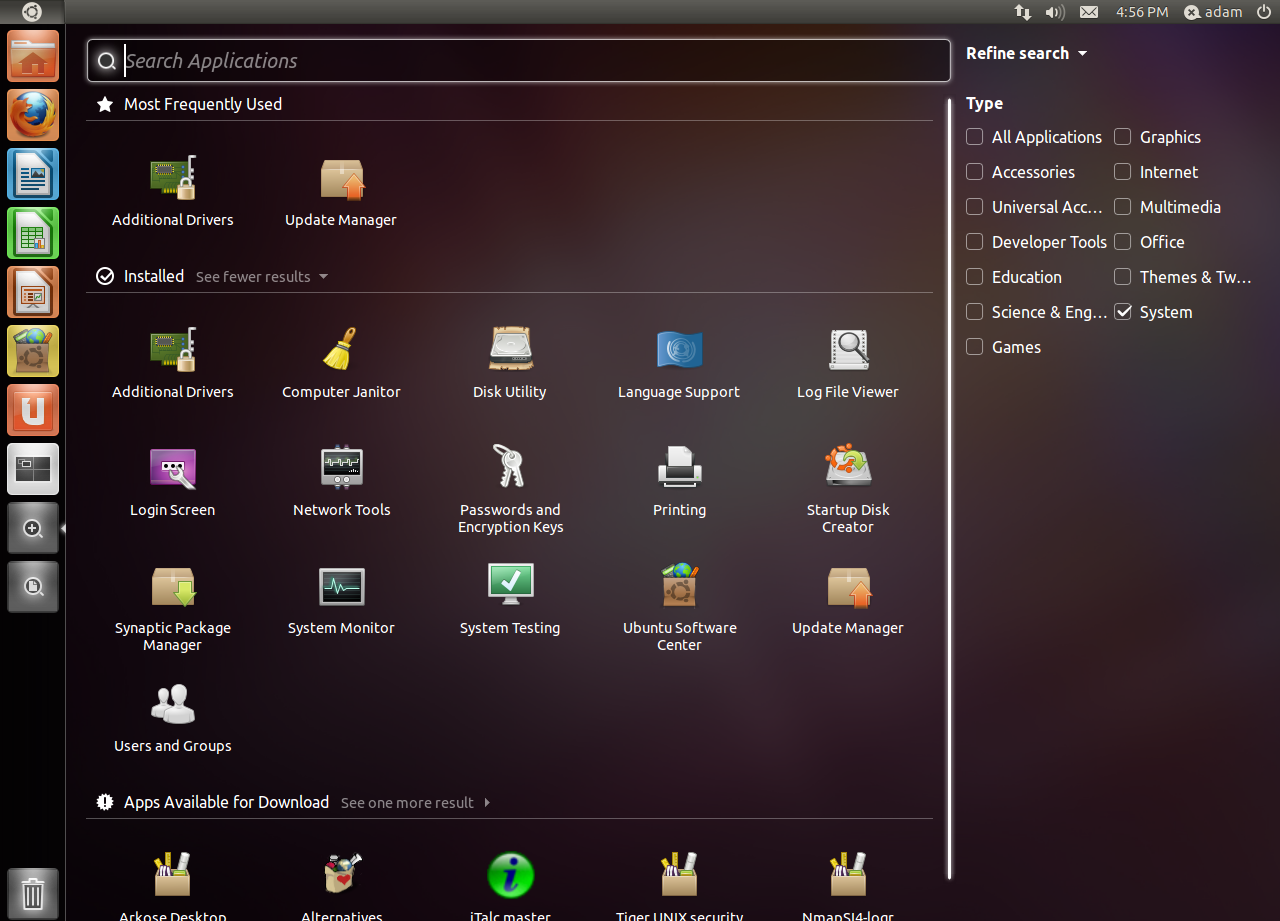This screenshot has height=921, width=1280.
Task: Open Ubuntu One from the launcher
Action: 33,410
